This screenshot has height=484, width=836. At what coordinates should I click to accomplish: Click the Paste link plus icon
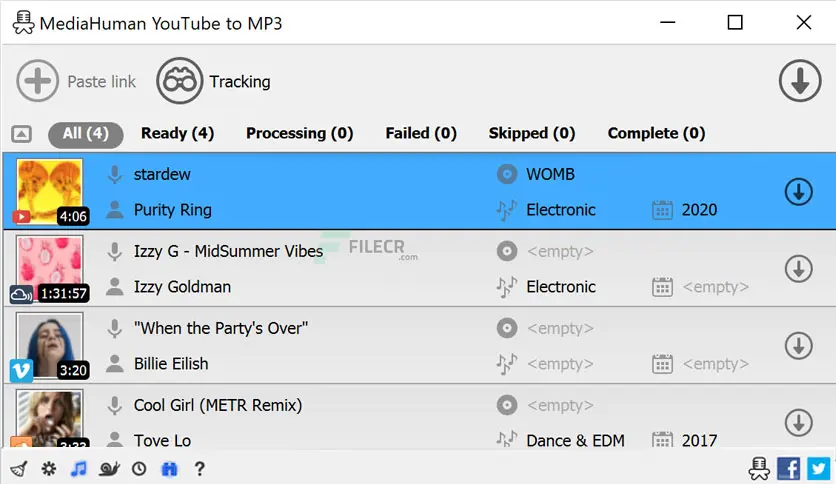[x=38, y=81]
